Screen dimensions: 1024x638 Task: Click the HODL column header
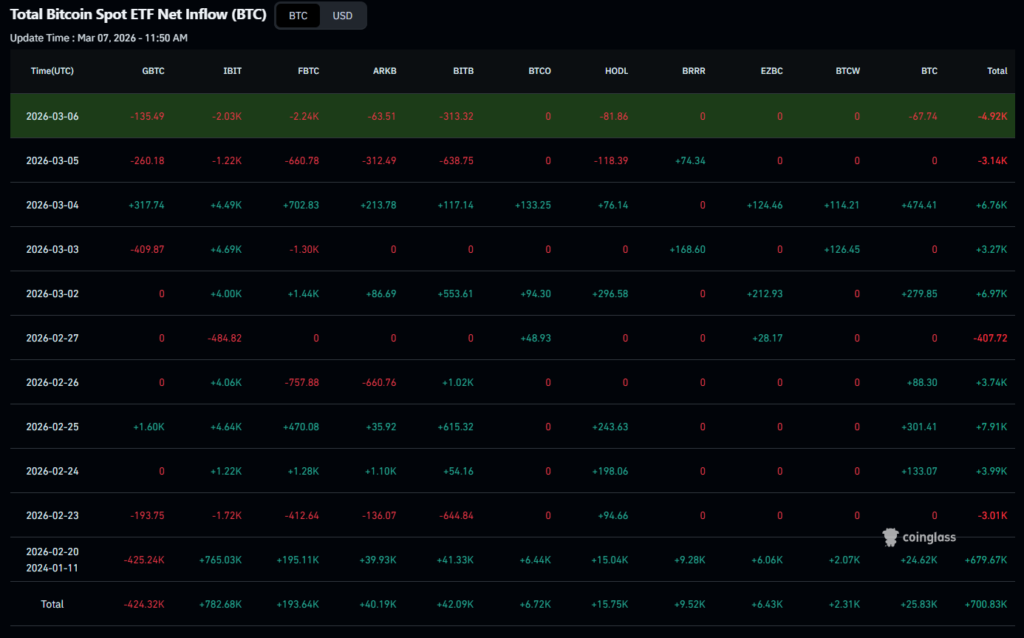point(616,71)
